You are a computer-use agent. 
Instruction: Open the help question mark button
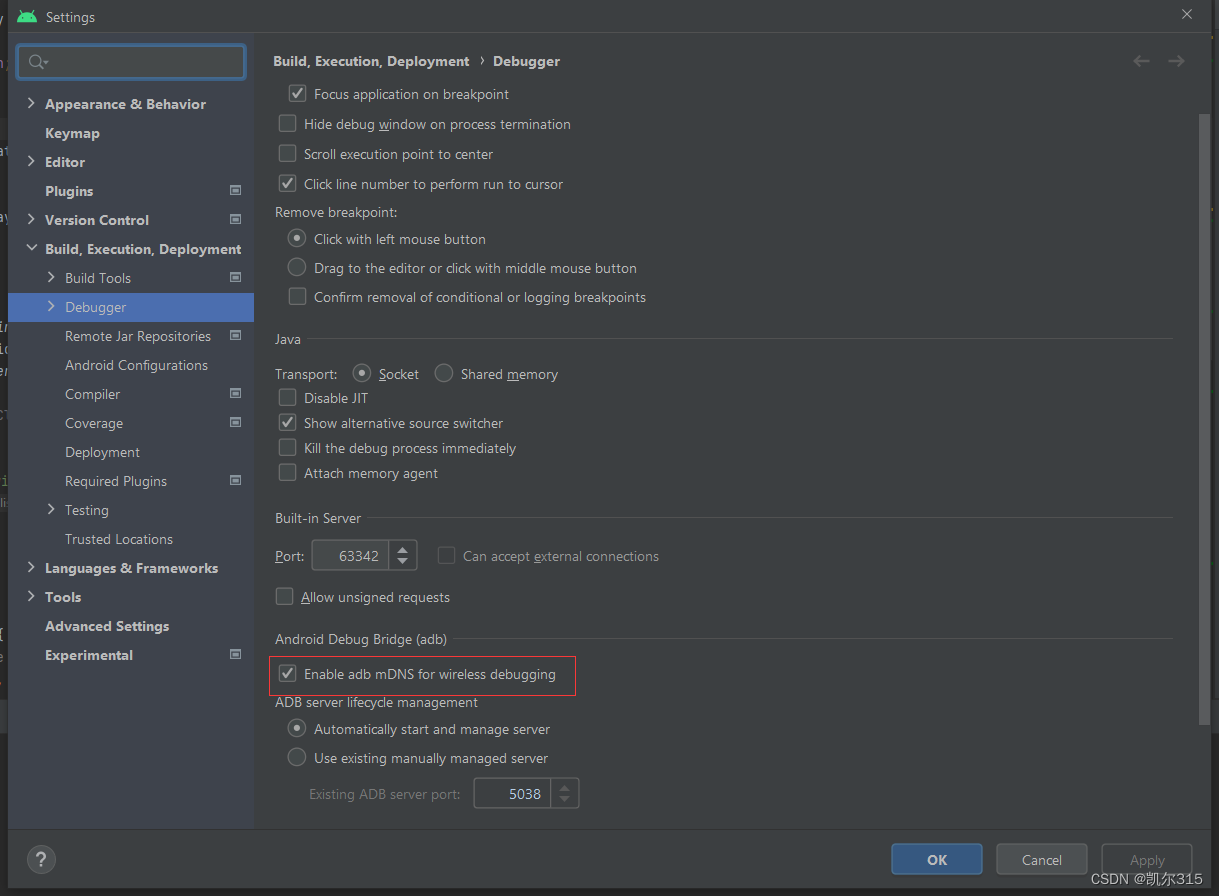click(41, 859)
